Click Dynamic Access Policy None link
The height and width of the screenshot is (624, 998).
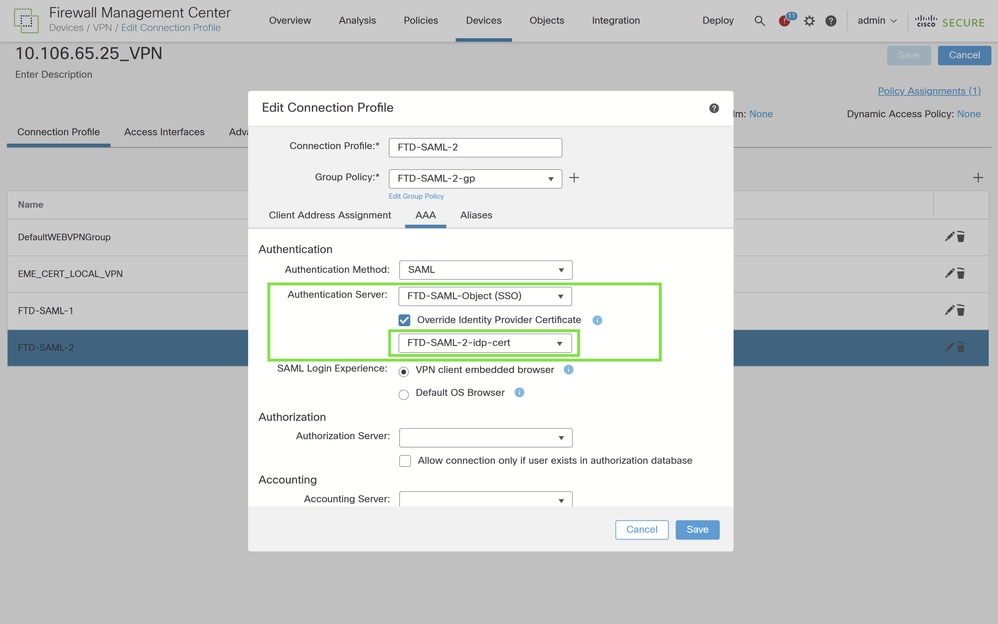(969, 114)
